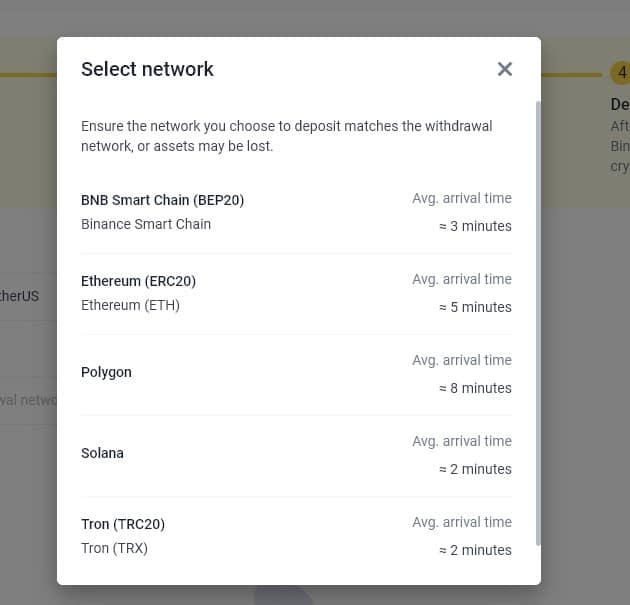Click the Binance Smart Chain subtitle
Screen dimensions: 630x605
point(146,224)
